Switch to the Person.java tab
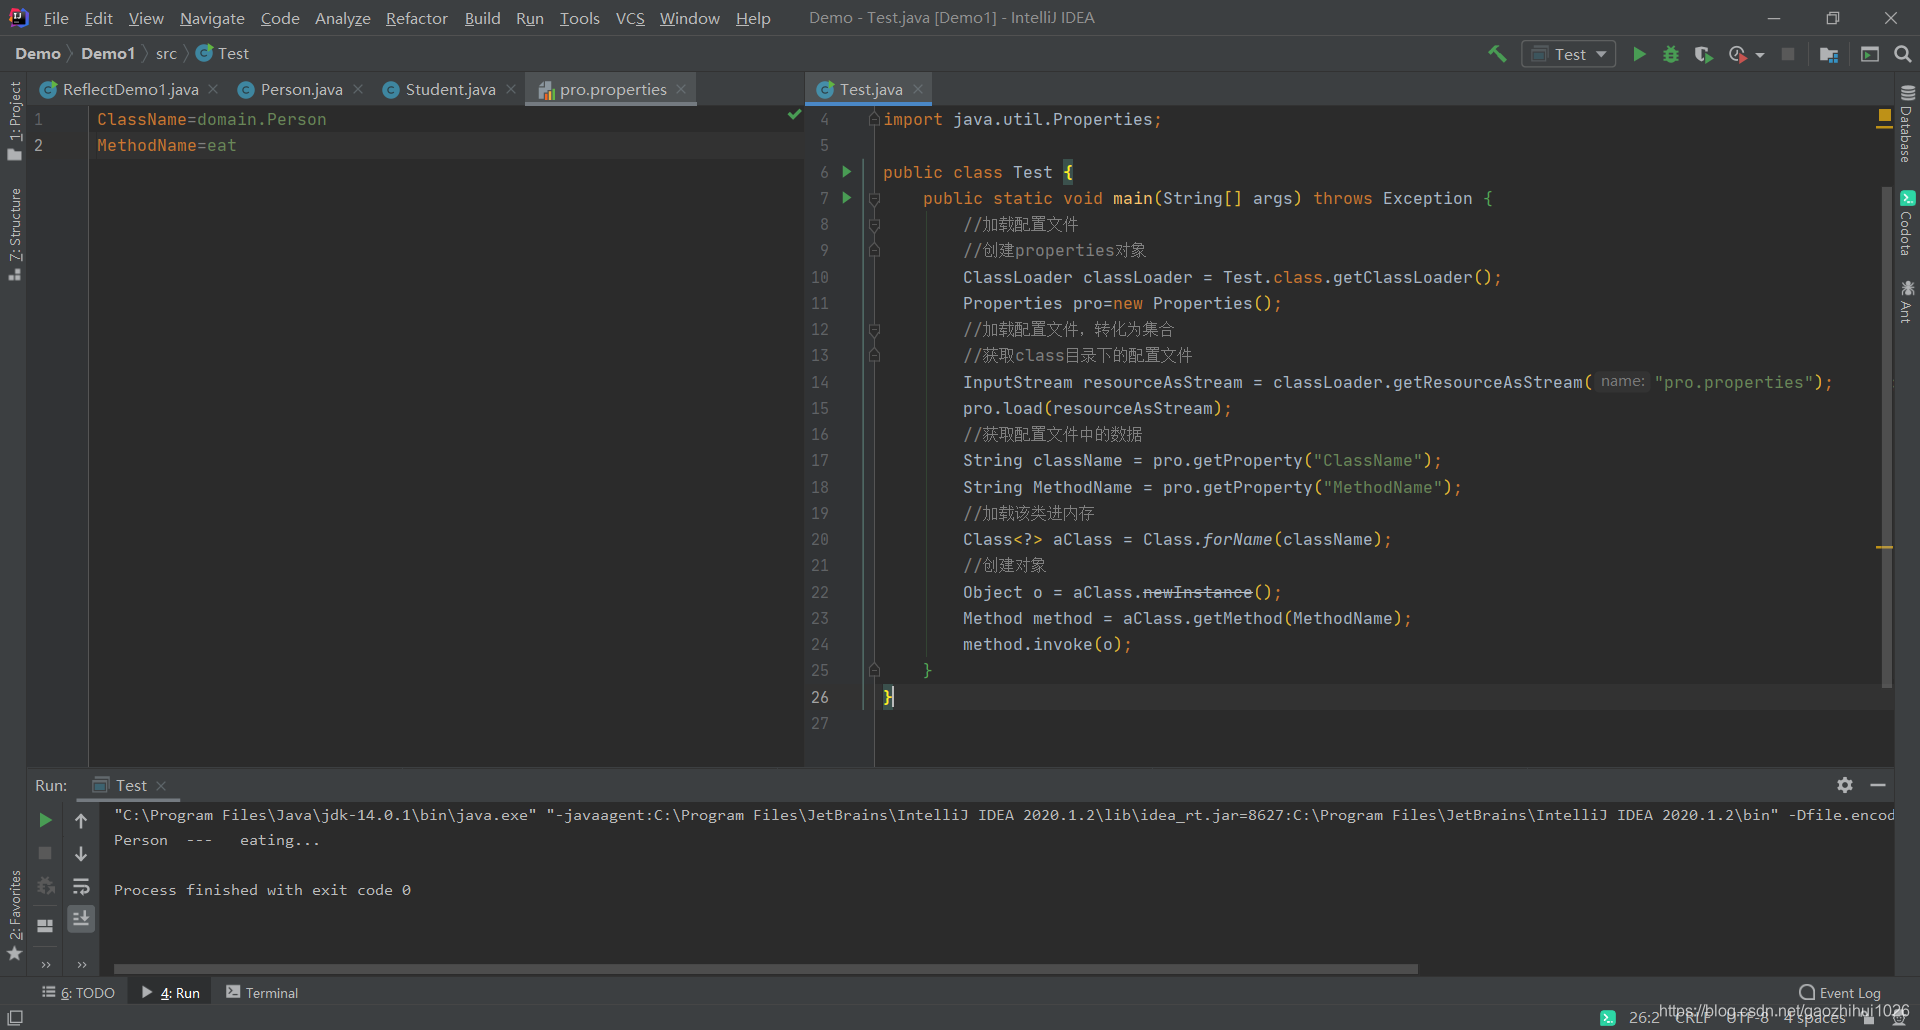Screen dimensions: 1920x1030 tap(301, 89)
